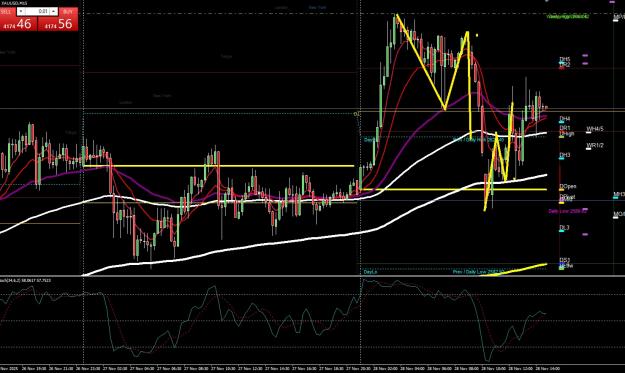
Task: Select the DL3 pivot level label
Action: click(x=564, y=228)
